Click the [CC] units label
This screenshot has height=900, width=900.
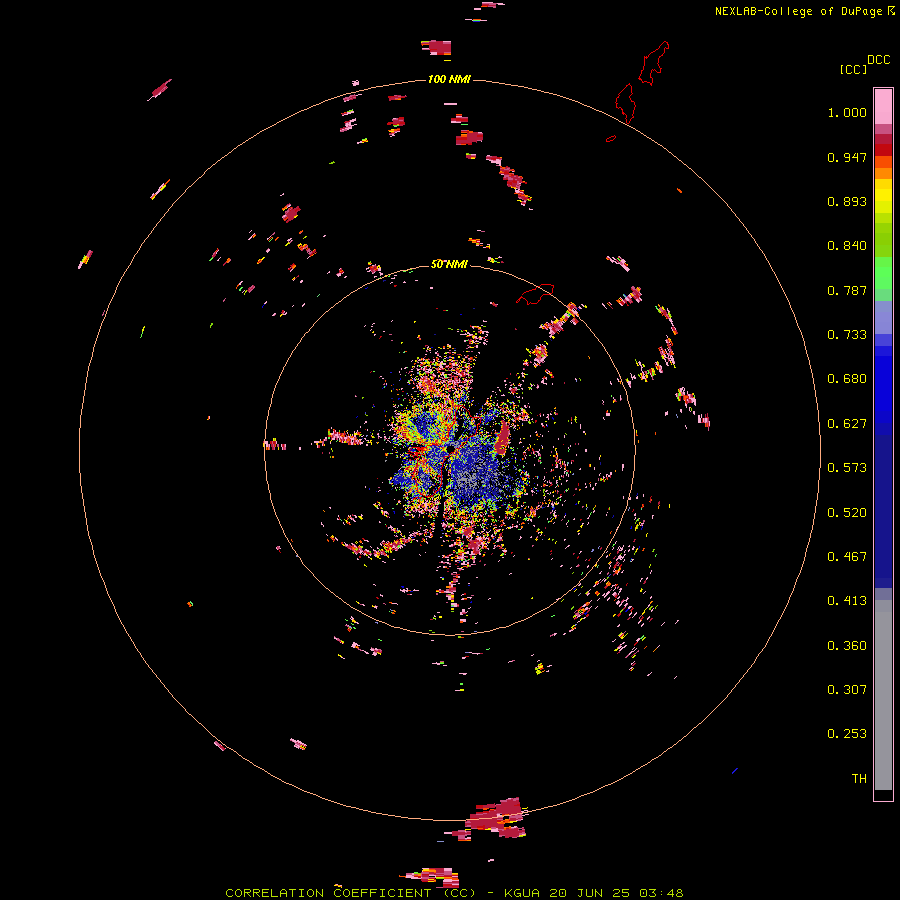[853, 69]
